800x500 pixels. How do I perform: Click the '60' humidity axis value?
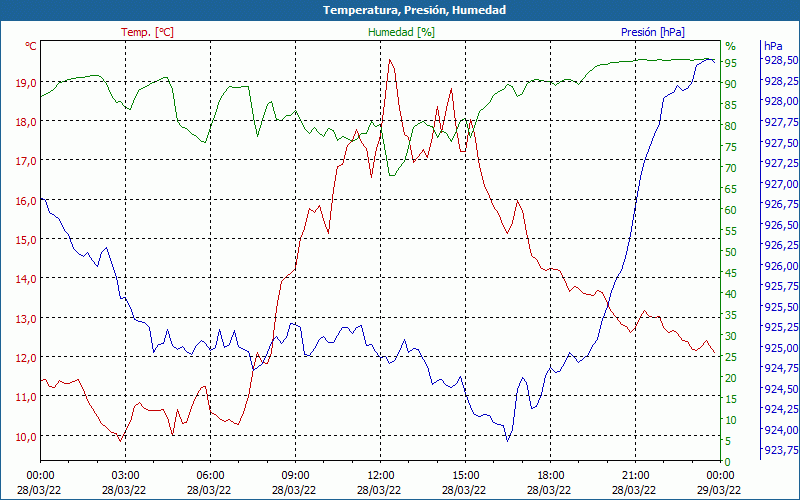click(731, 210)
